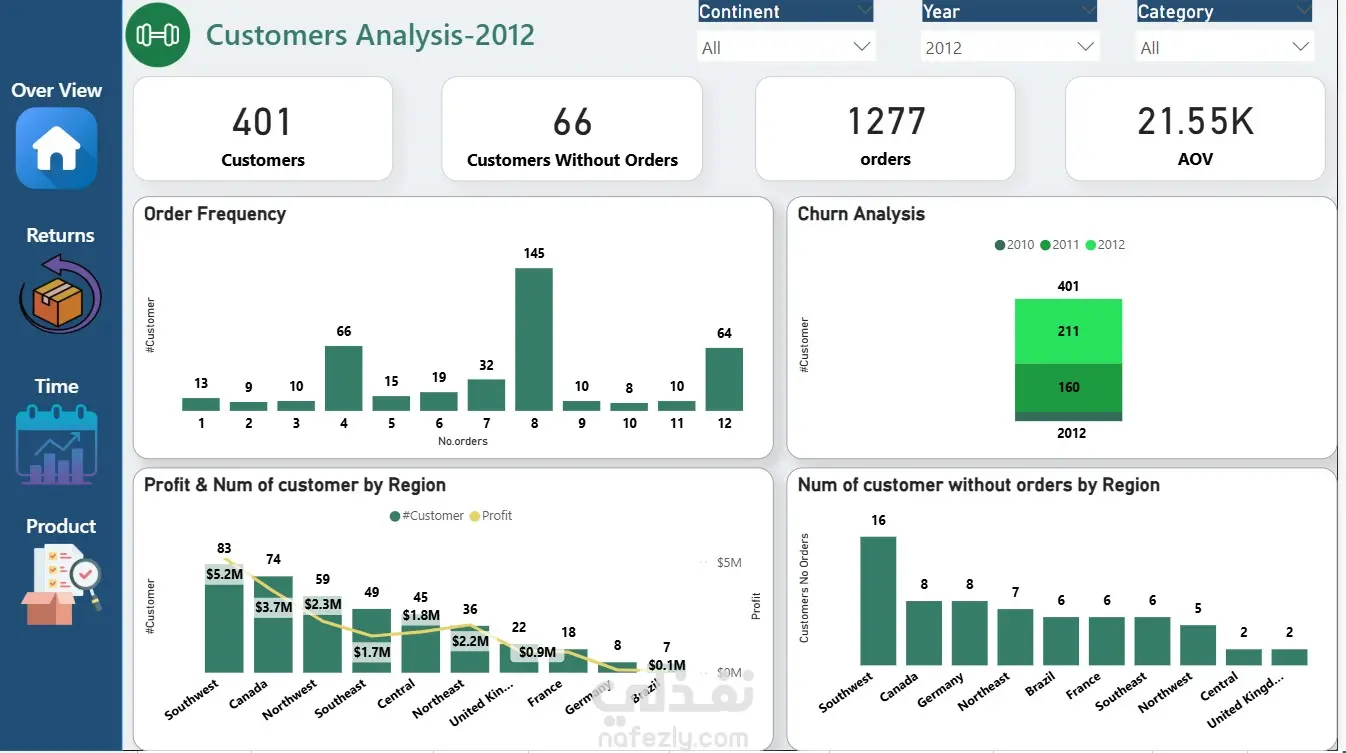Collapse the Continent slicer header chevron
This screenshot has height=753, width=1346.
click(x=864, y=11)
